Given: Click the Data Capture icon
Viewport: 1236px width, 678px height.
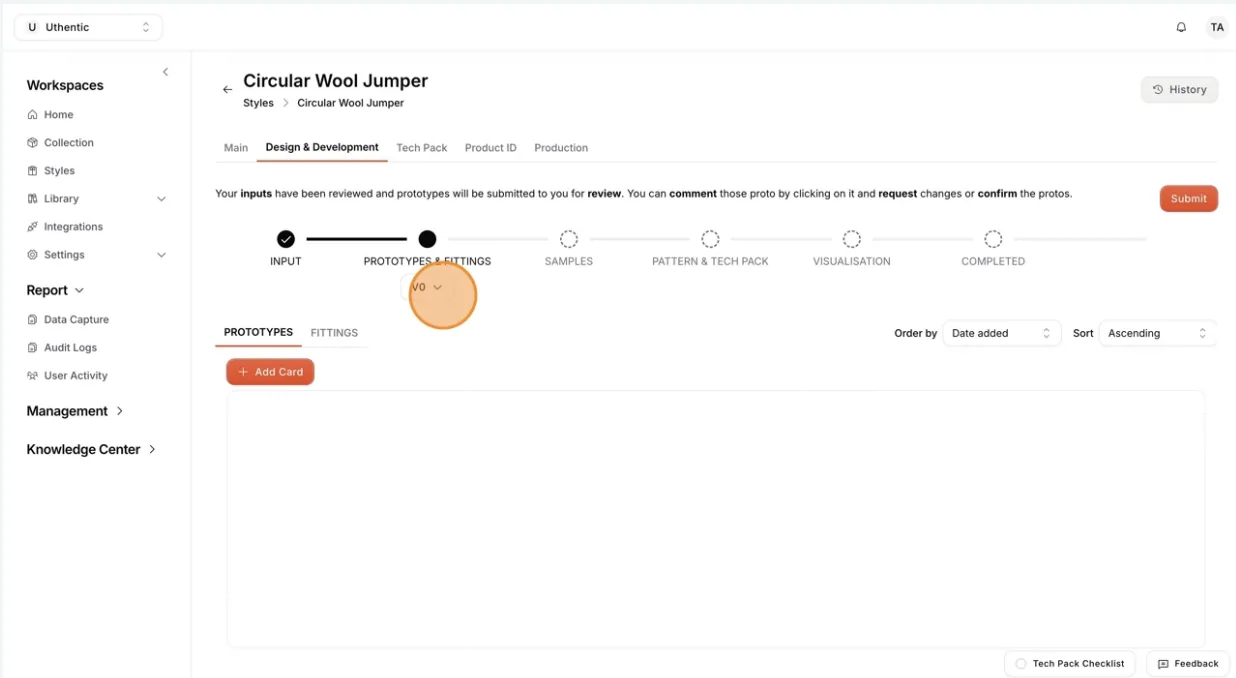Looking at the screenshot, I should (x=33, y=320).
